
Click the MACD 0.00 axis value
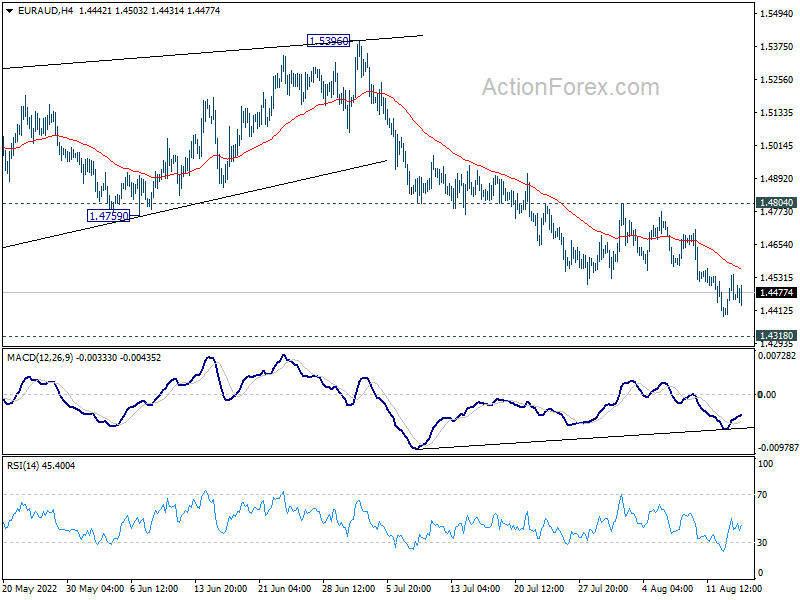click(767, 394)
